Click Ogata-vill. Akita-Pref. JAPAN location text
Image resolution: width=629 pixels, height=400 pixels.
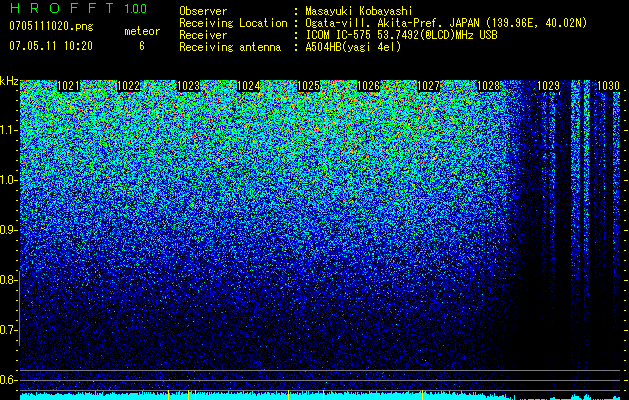click(x=446, y=23)
